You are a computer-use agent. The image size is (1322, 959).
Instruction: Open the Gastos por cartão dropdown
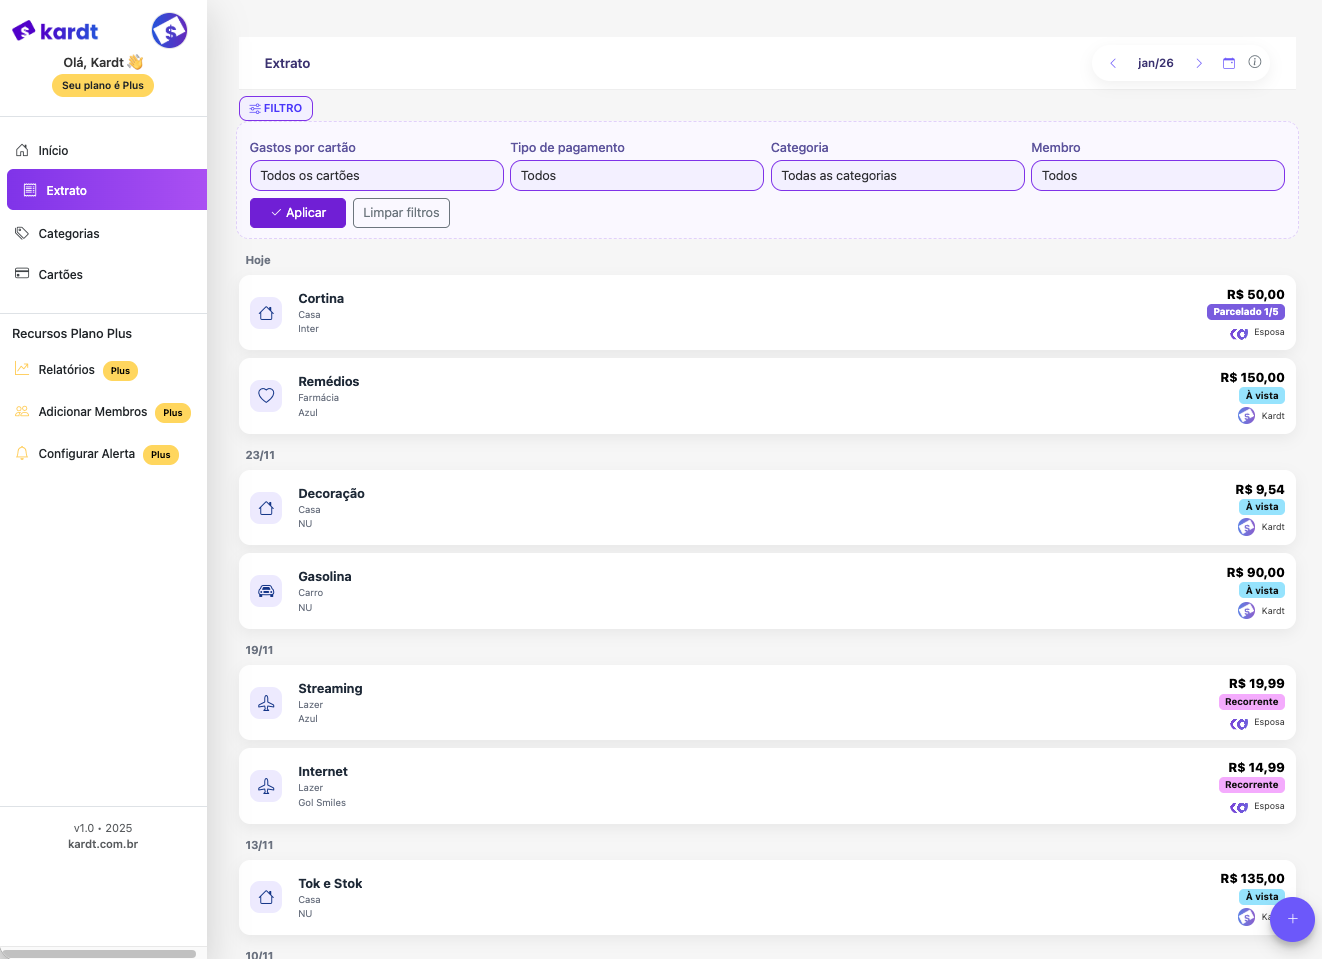(376, 175)
